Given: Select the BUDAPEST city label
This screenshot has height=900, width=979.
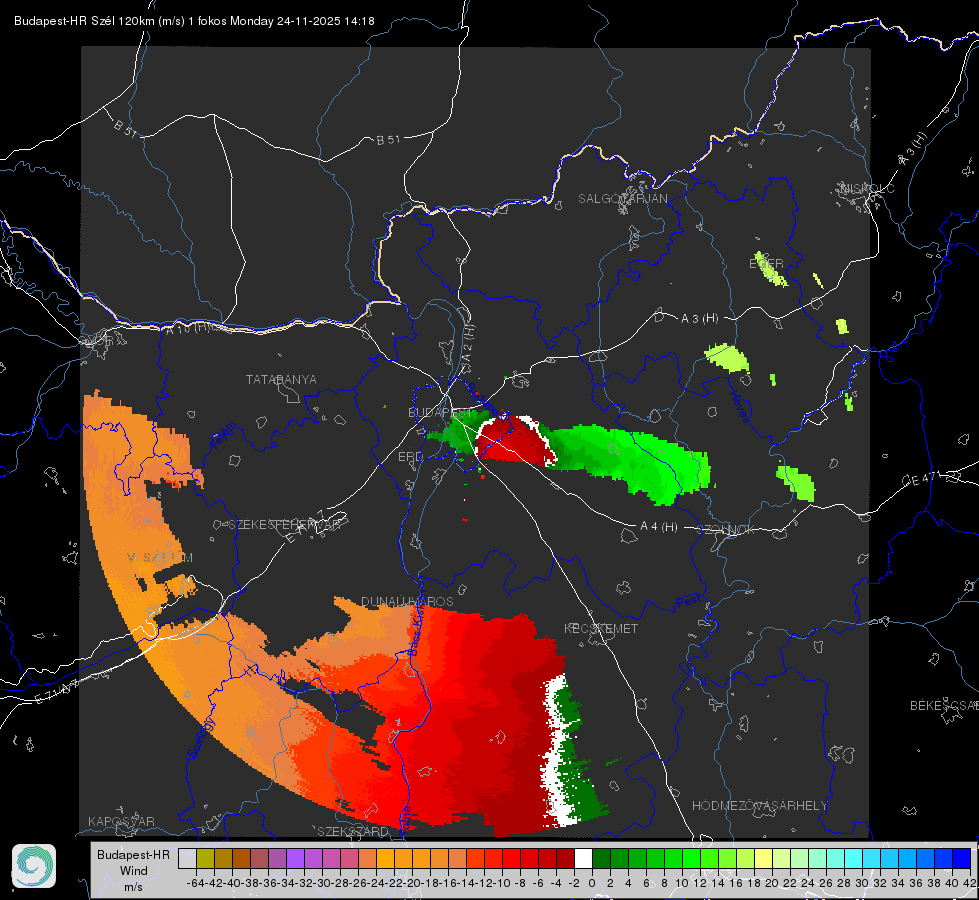Looking at the screenshot, I should click(440, 412).
